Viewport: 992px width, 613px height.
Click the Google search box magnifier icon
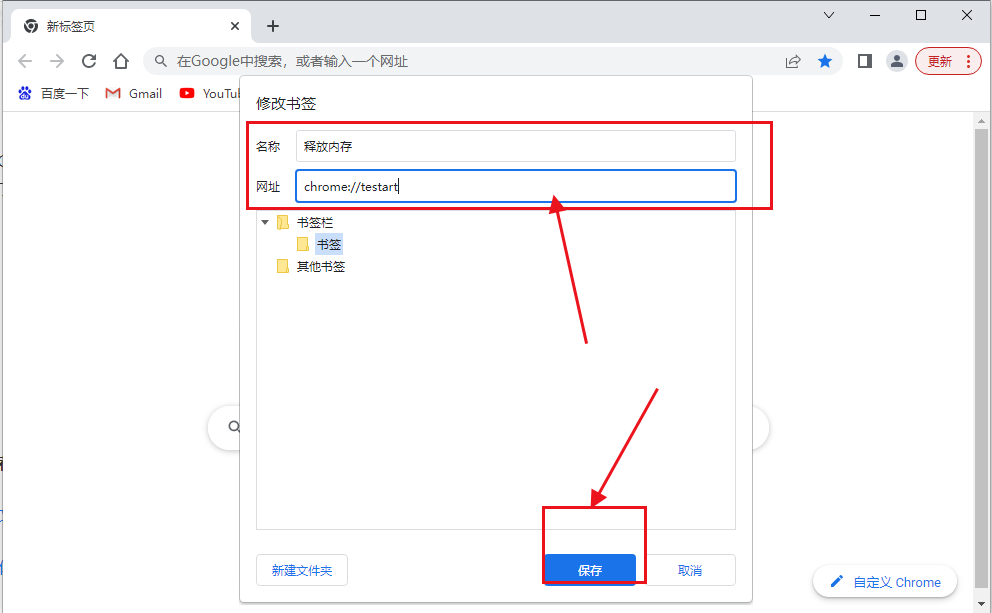(x=234, y=426)
